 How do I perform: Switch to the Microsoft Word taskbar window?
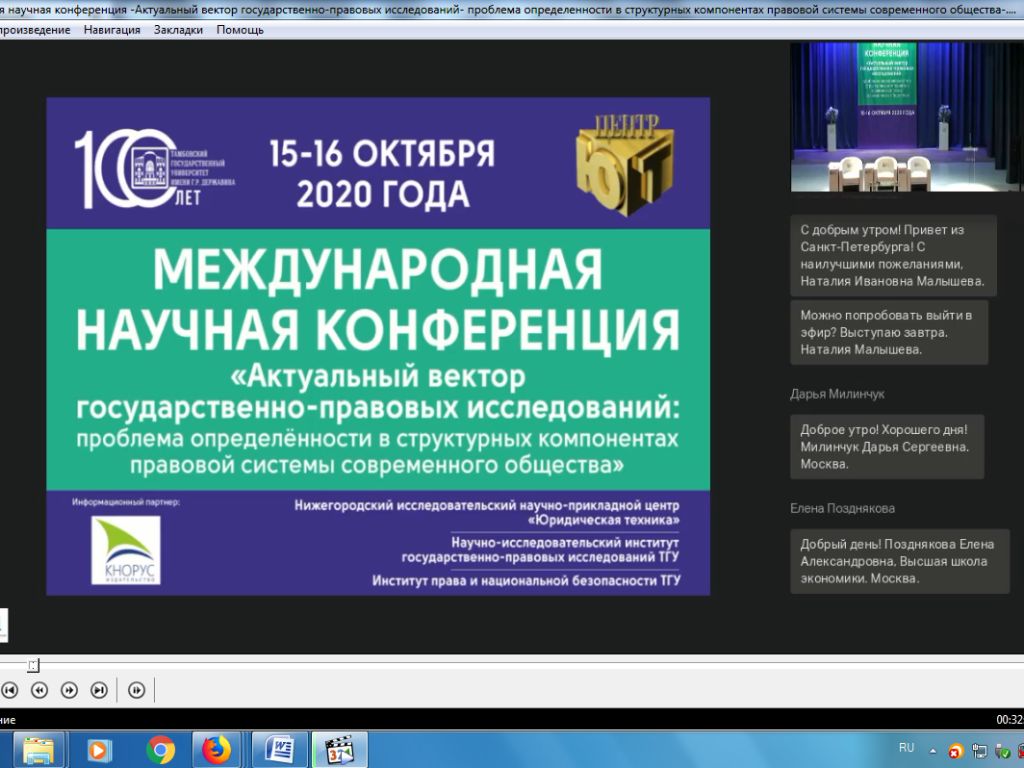pyautogui.click(x=279, y=750)
